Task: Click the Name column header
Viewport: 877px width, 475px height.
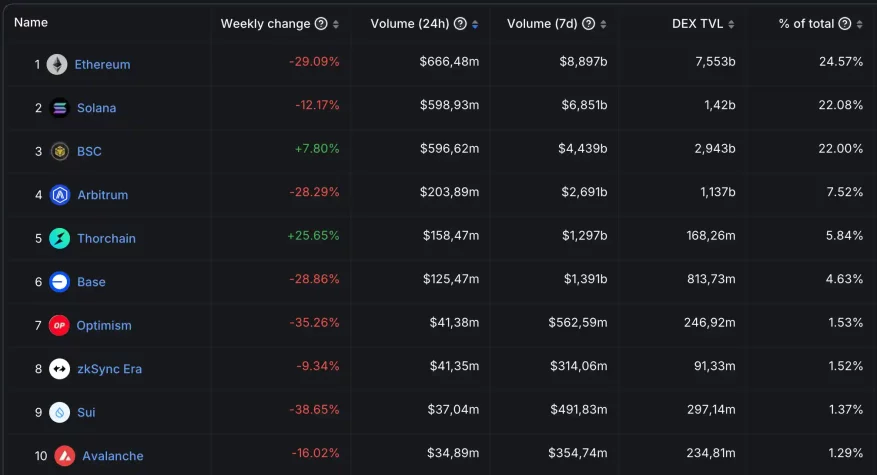Action: [x=31, y=22]
